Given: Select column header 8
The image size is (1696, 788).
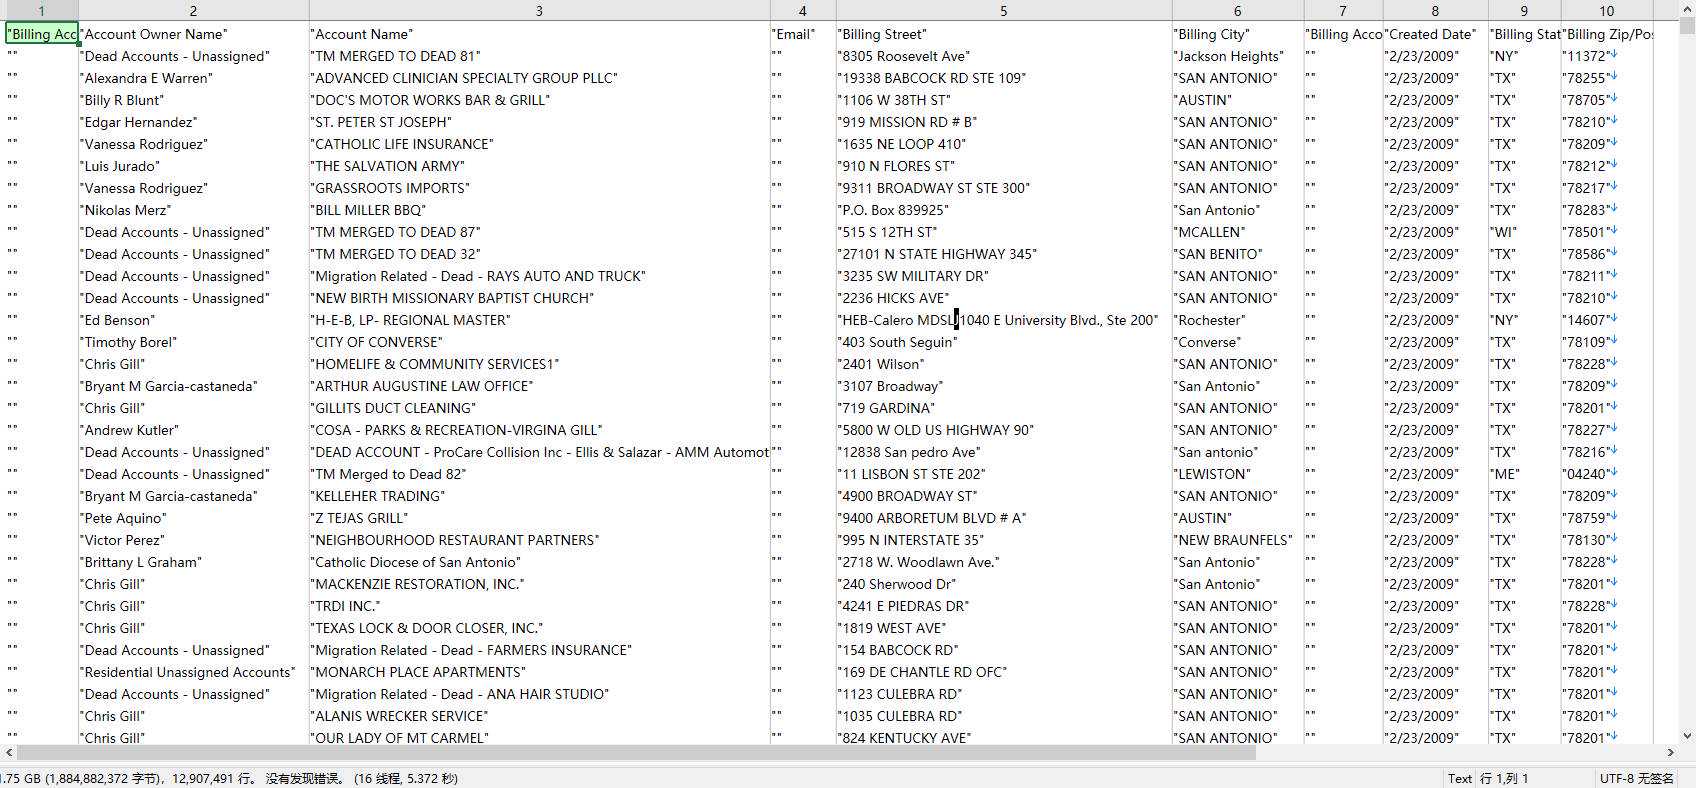Looking at the screenshot, I should click(x=1435, y=11).
